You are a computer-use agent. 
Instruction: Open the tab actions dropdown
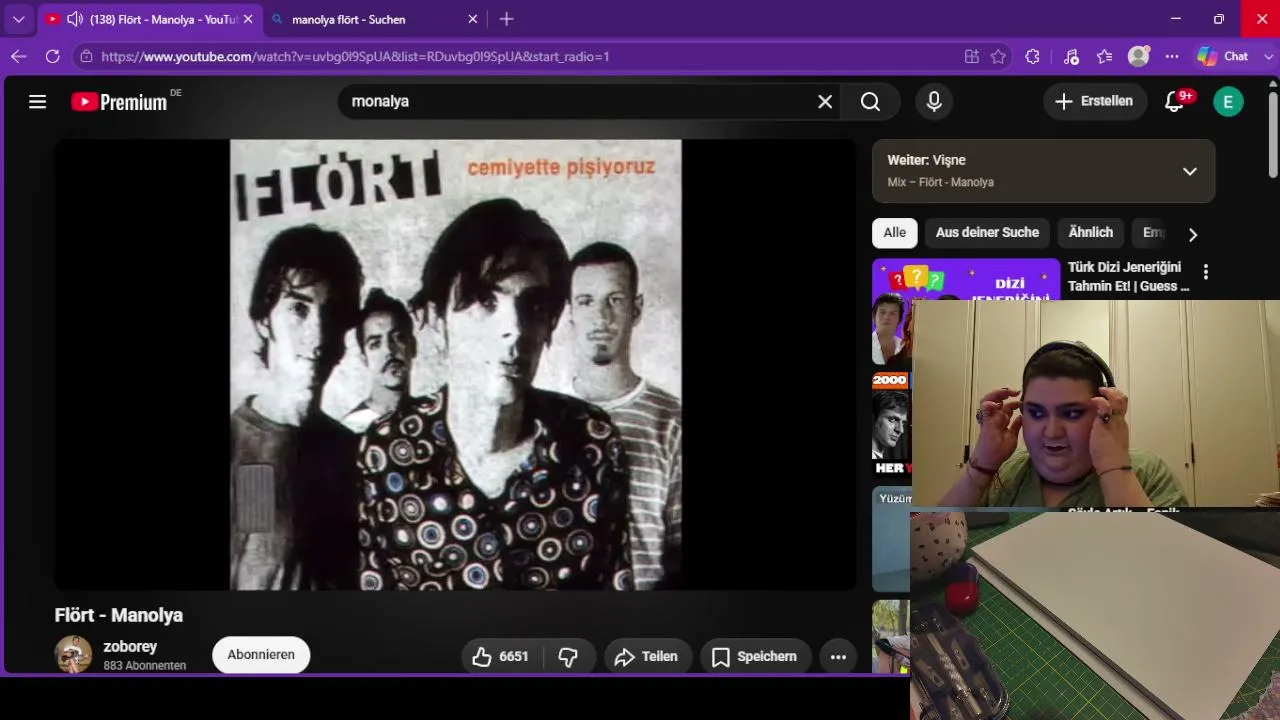[18, 19]
